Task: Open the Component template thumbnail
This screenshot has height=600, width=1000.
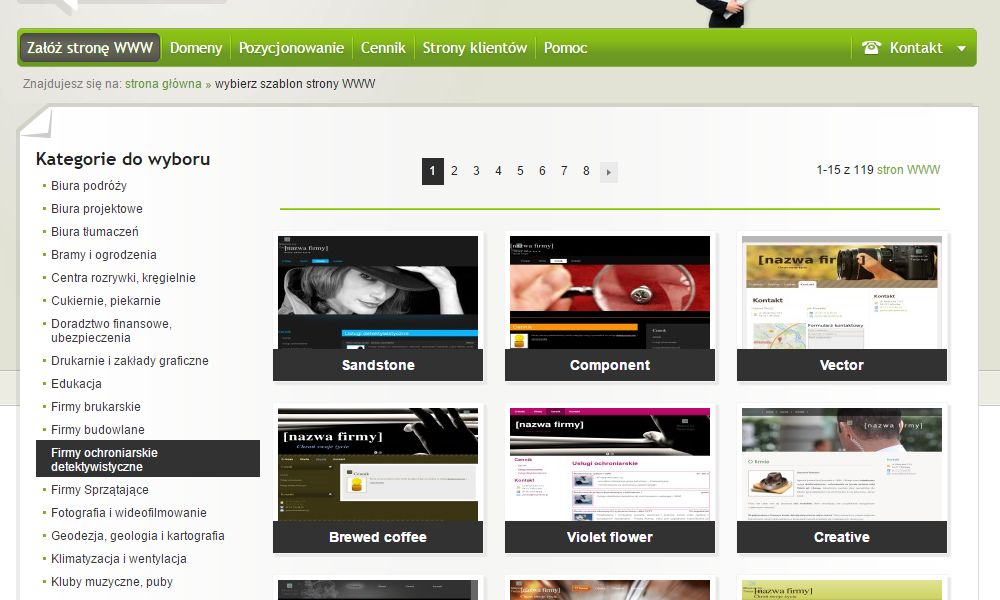Action: tap(610, 292)
